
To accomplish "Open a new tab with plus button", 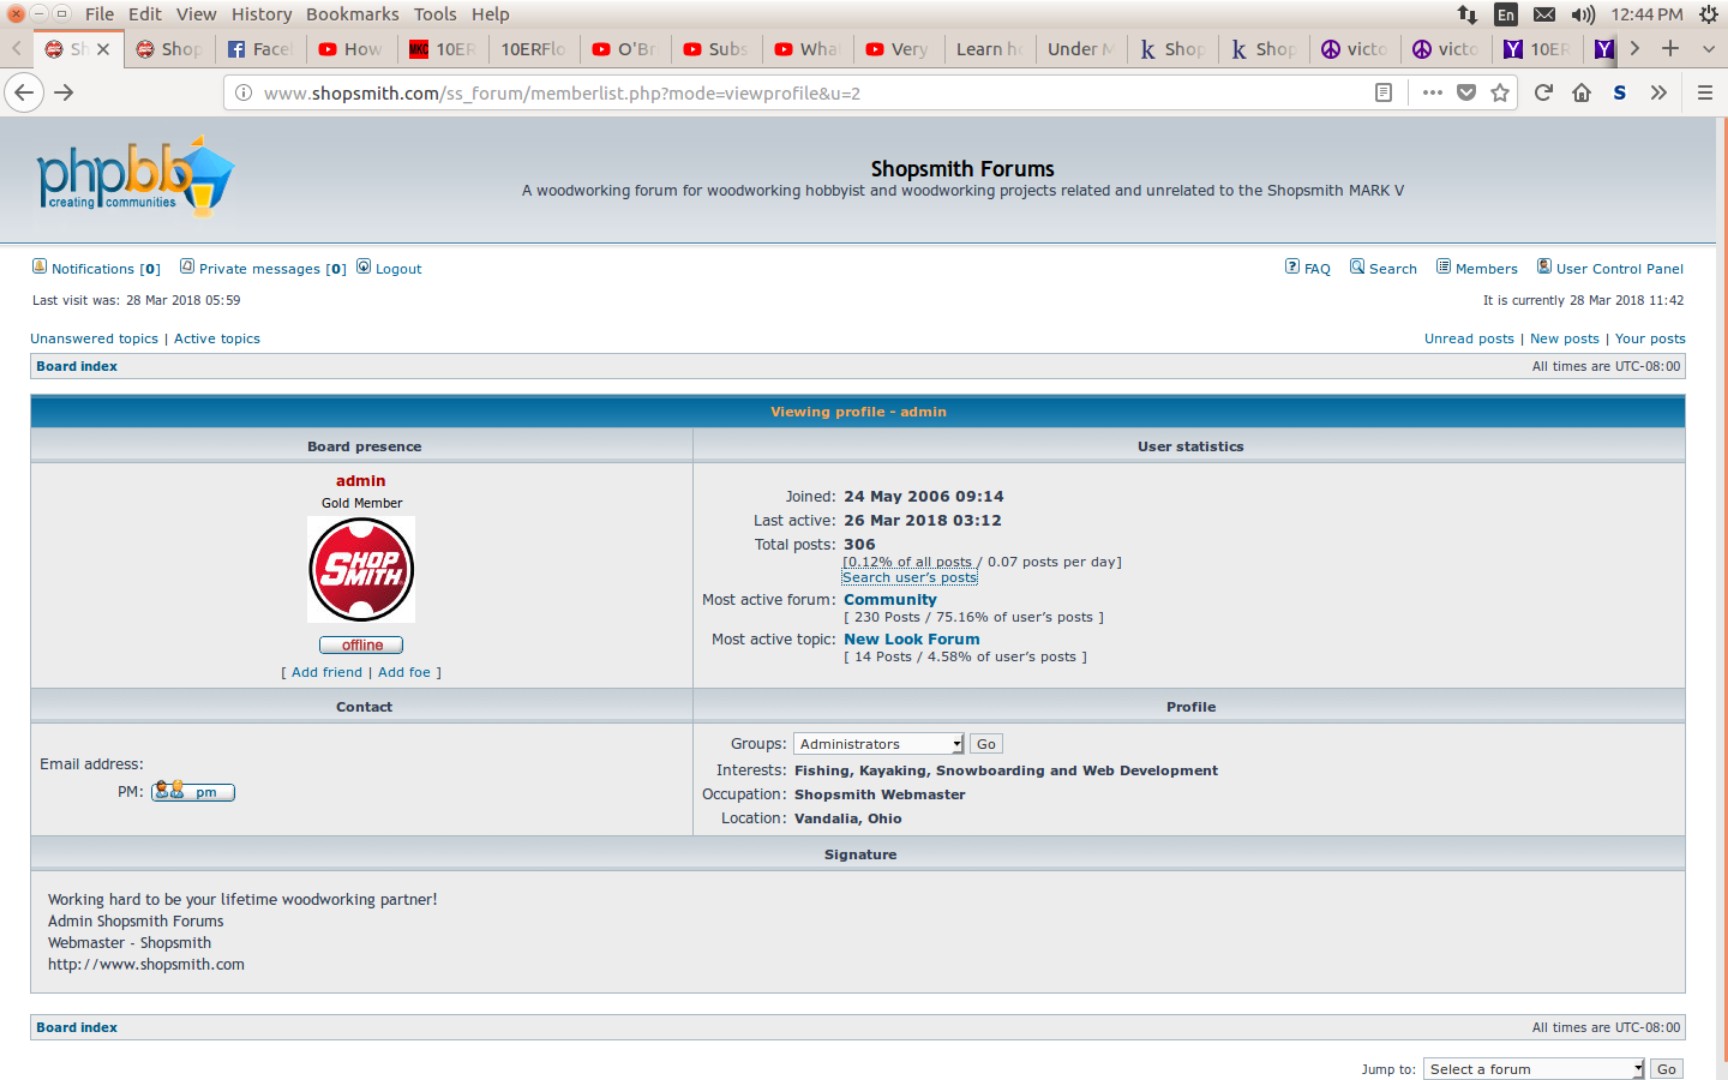I will tap(1670, 48).
